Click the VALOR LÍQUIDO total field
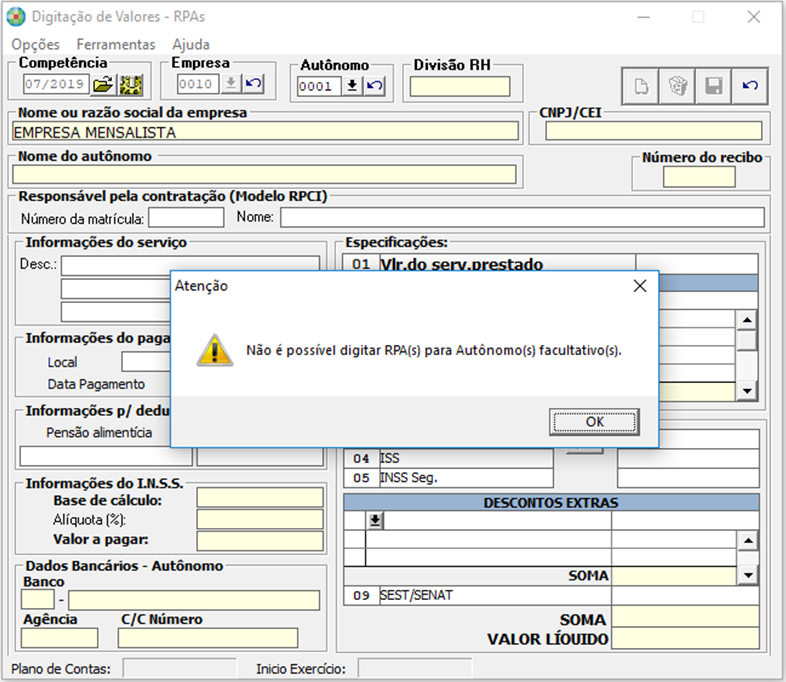The width and height of the screenshot is (786, 682). 685,638
